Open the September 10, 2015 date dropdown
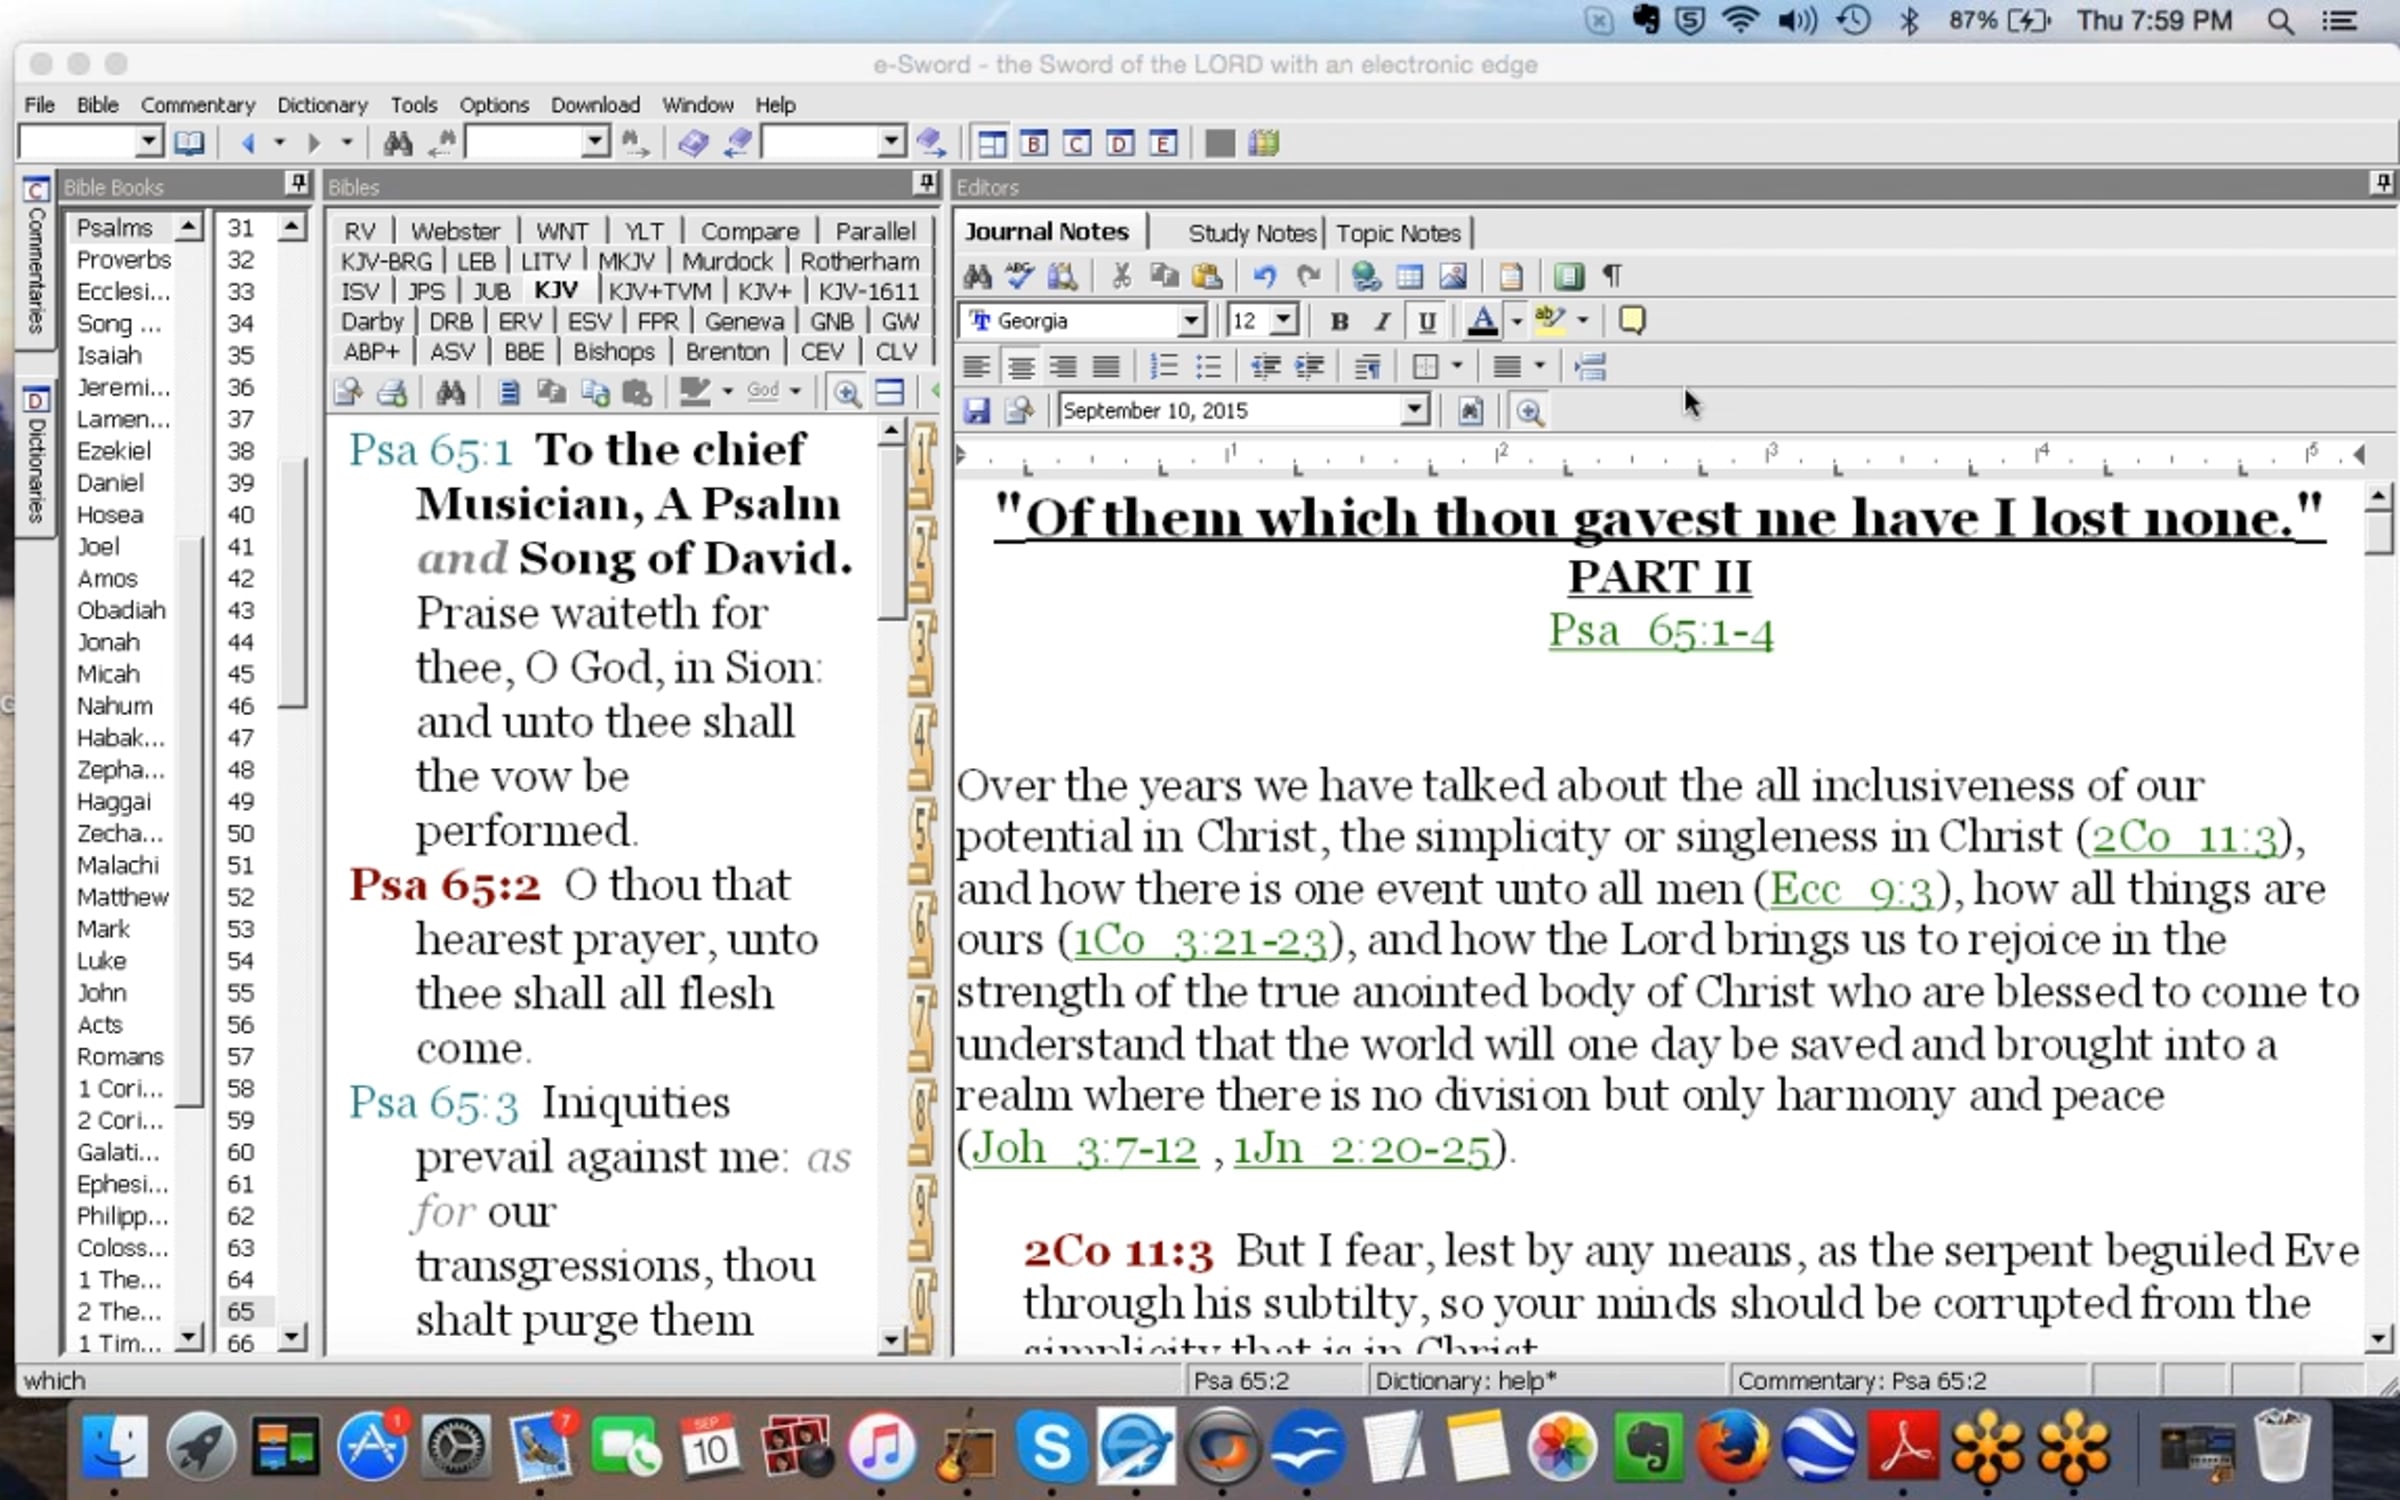 coord(1413,411)
